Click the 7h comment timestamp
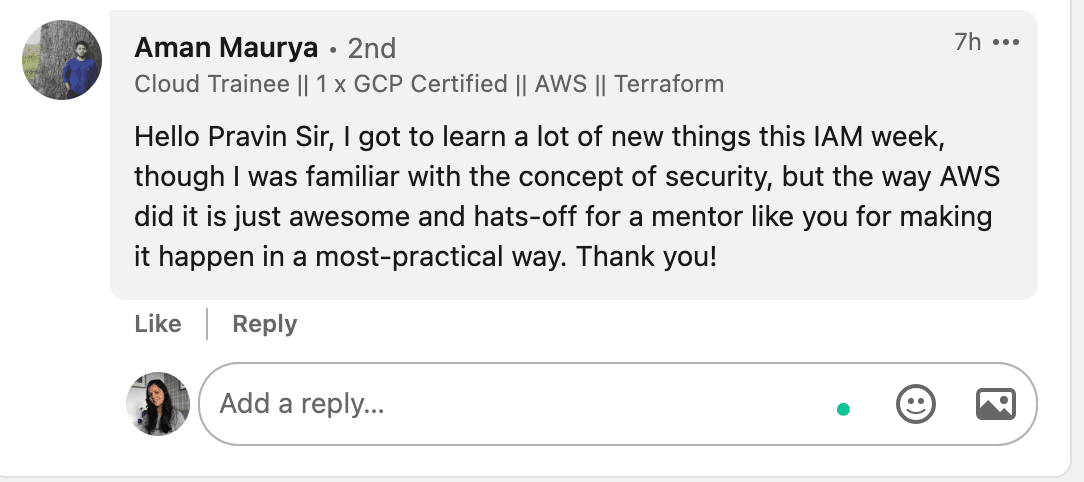This screenshot has height=482, width=1084. point(967,42)
